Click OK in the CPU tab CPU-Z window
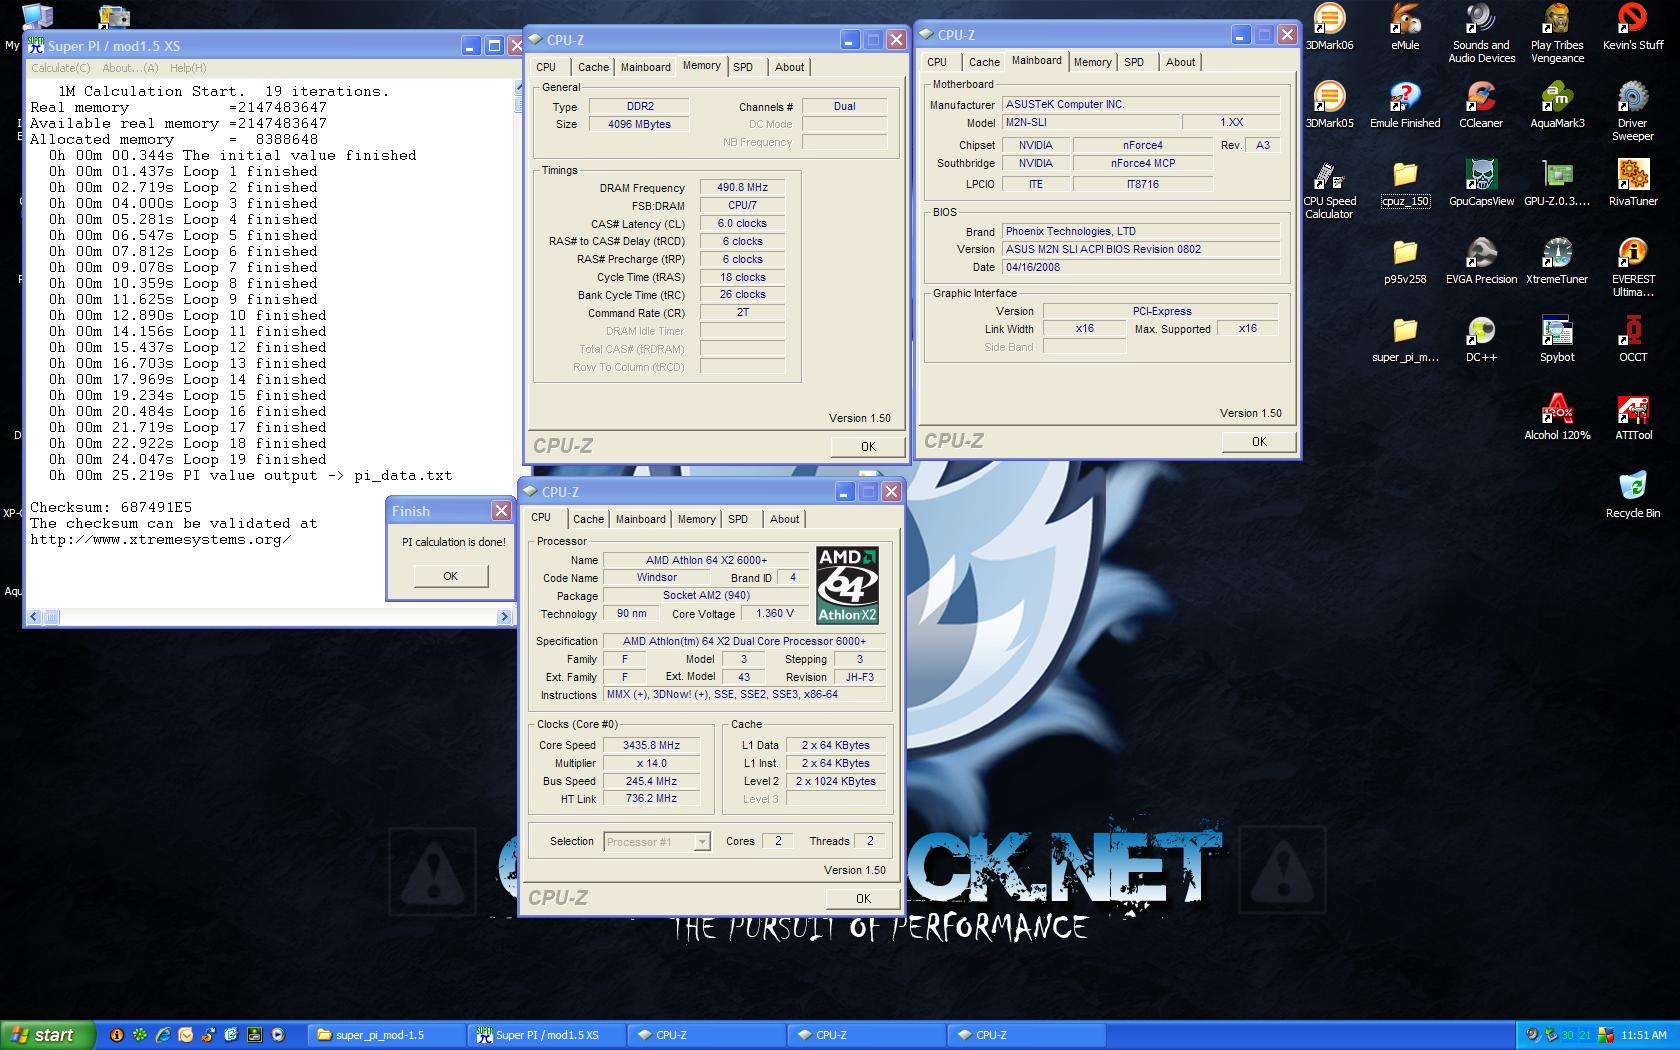 [863, 898]
